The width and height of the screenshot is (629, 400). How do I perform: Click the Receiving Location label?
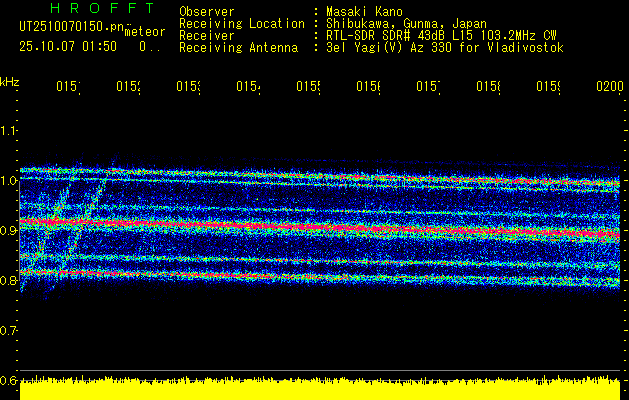[x=241, y=23]
